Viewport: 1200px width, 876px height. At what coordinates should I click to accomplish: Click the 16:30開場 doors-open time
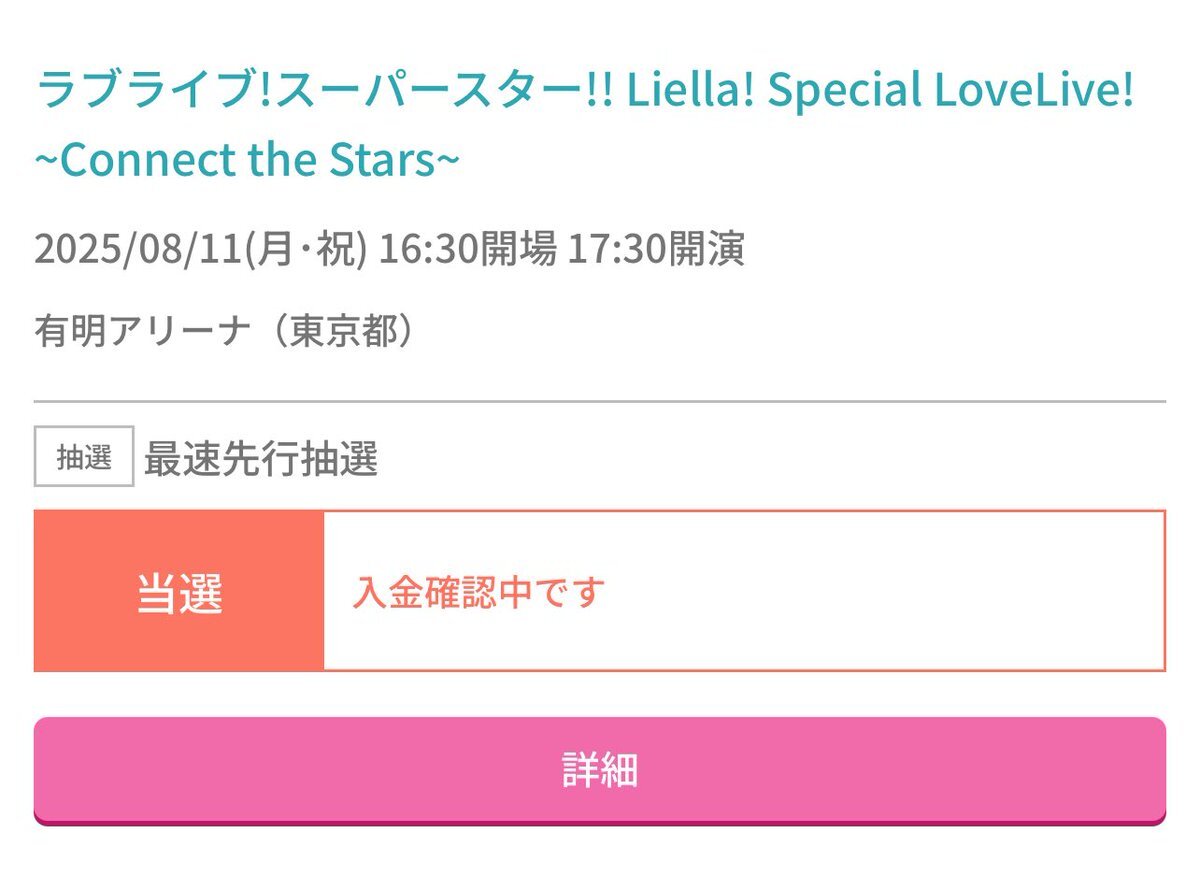coord(468,250)
